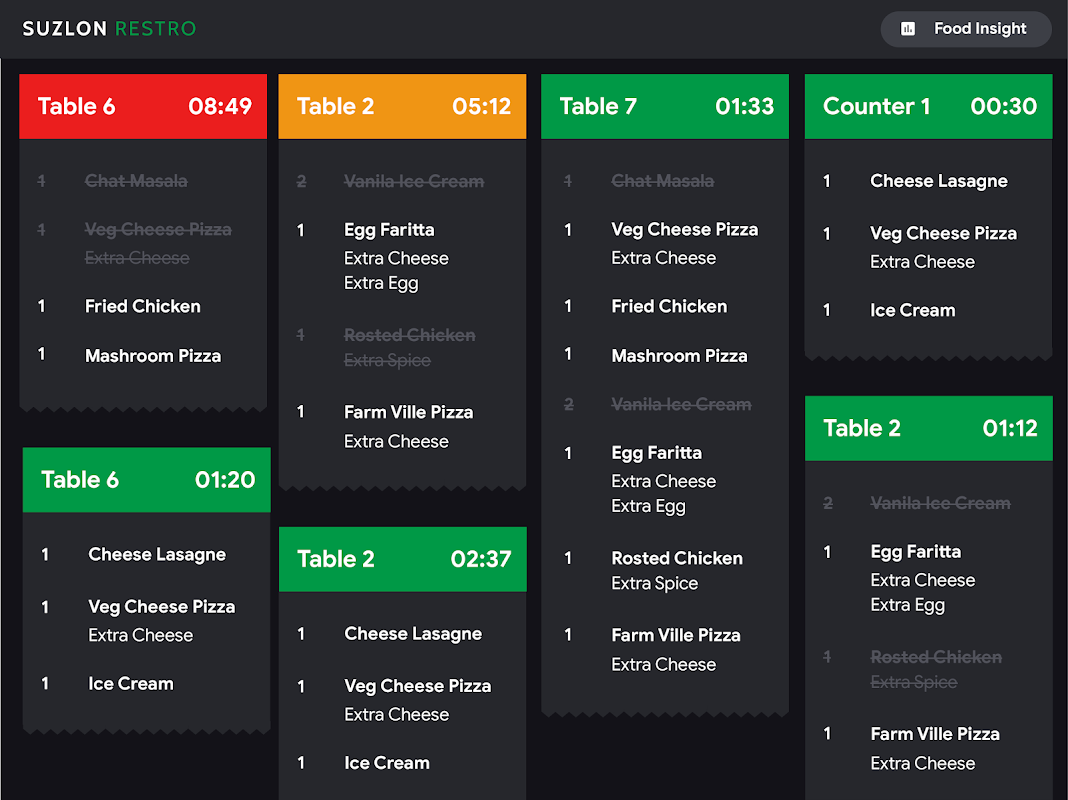Toggle Veg Cheese Pizza in Table 6 01:20

161,607
